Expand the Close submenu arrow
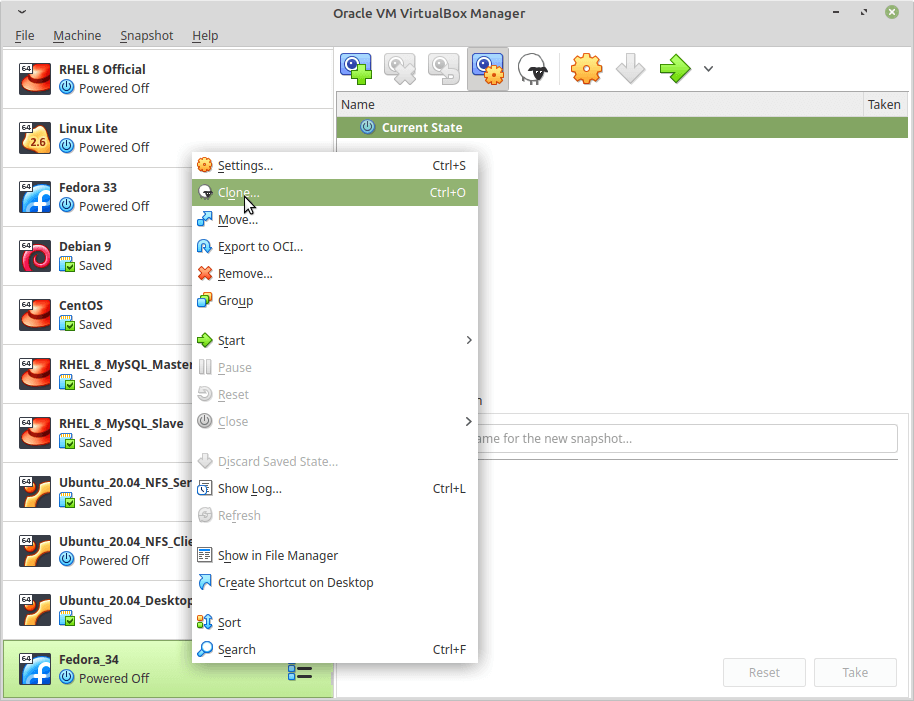914x701 pixels. pos(469,421)
